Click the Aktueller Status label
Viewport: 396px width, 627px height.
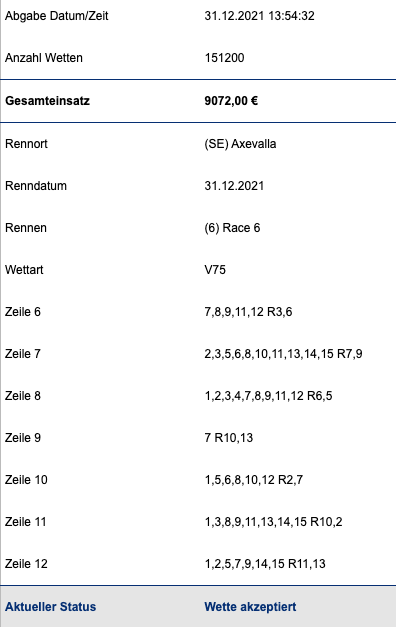50,607
